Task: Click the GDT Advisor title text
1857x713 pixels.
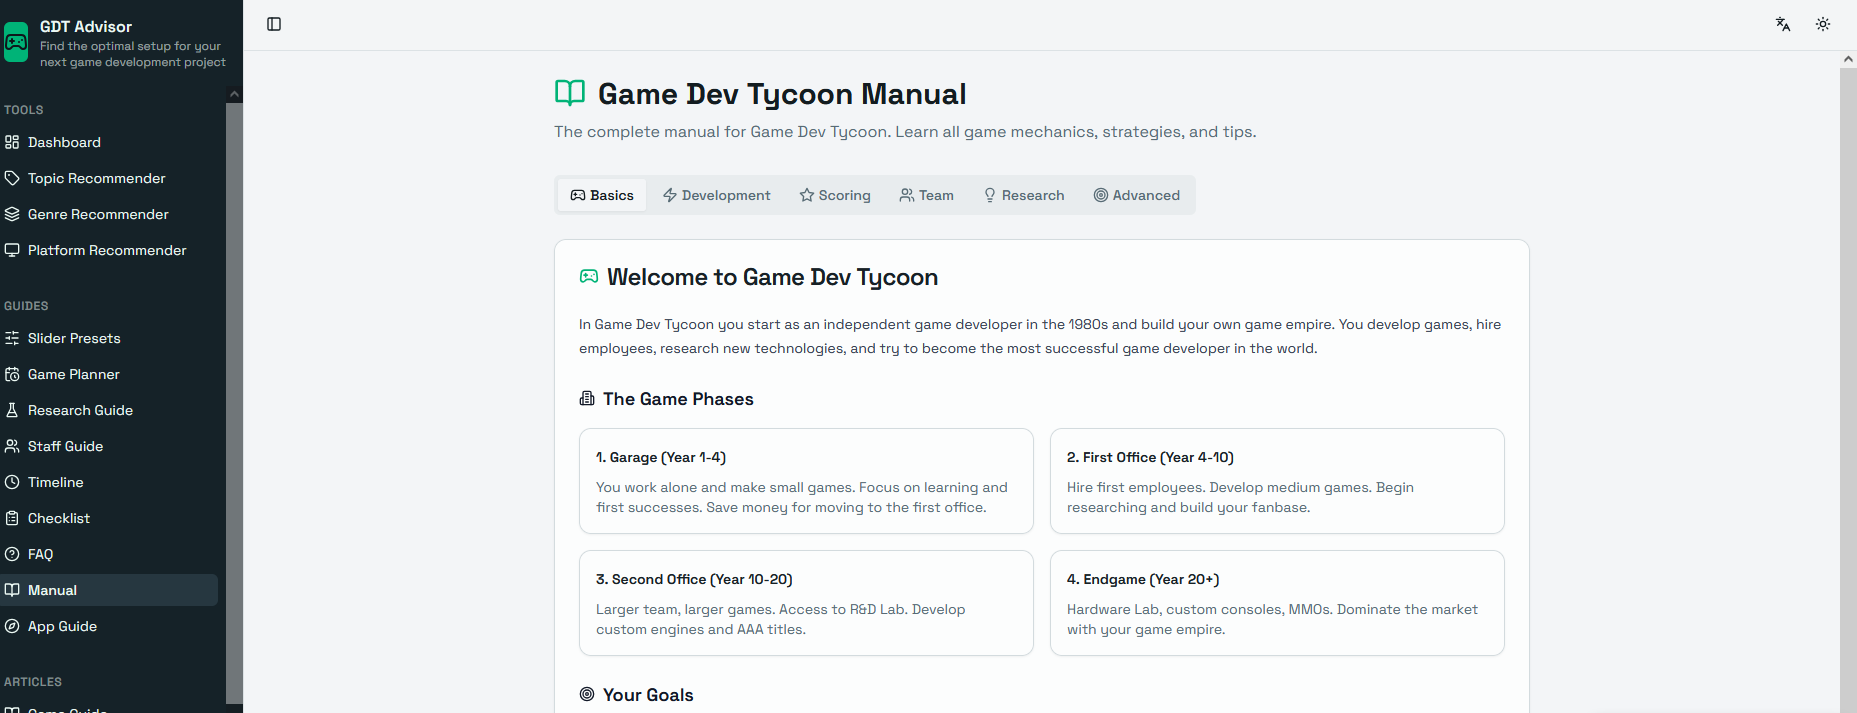Action: coord(86,27)
